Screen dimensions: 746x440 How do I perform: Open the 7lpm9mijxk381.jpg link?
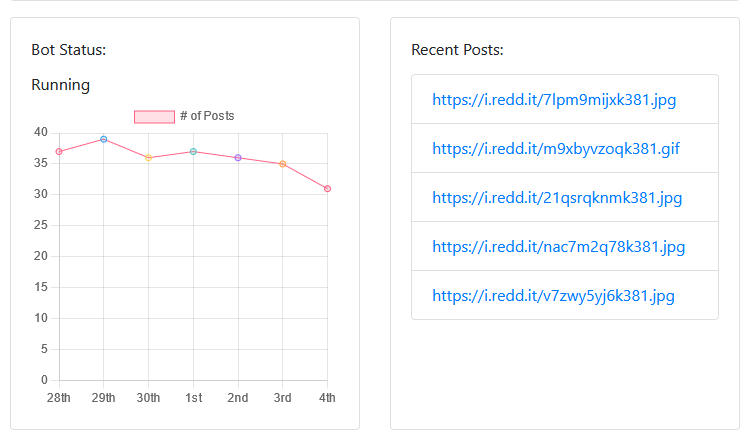(554, 100)
